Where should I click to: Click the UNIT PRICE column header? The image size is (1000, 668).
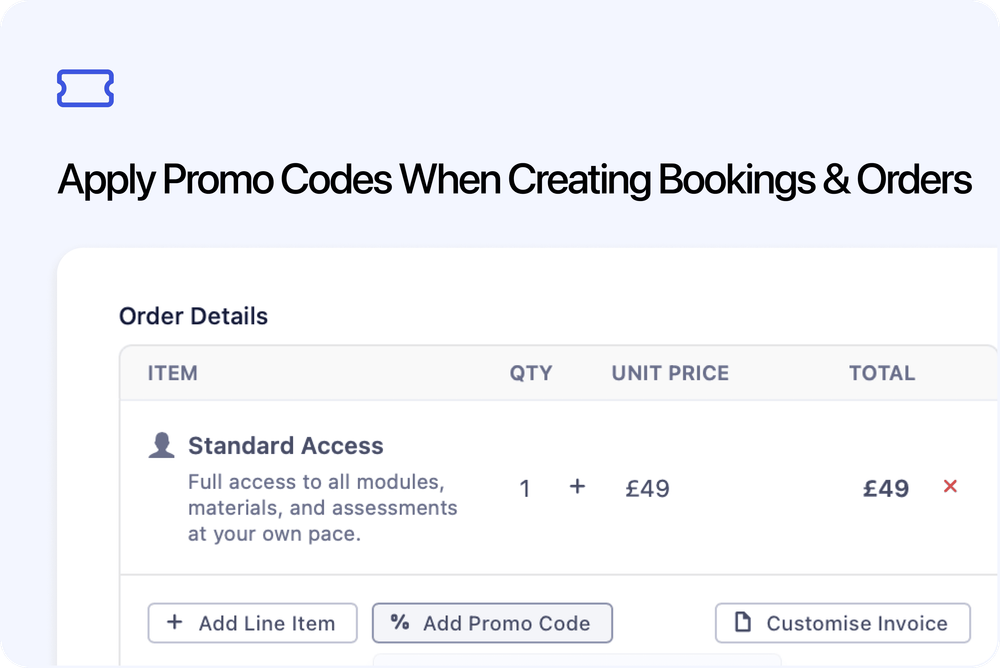[x=670, y=373]
